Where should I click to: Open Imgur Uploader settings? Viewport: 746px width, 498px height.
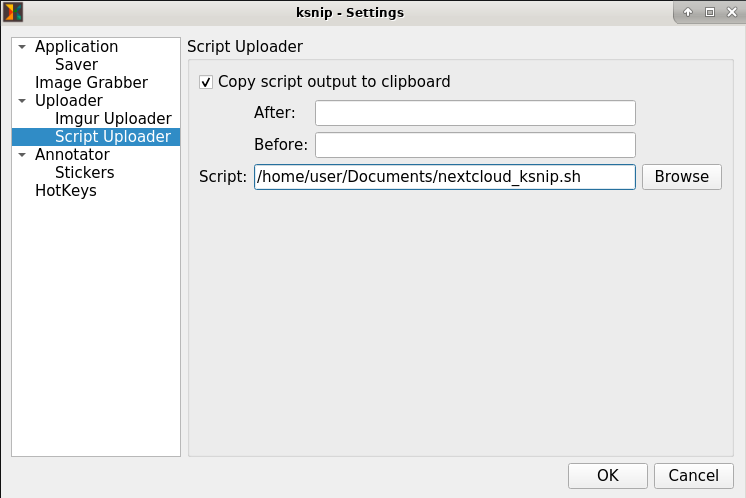[113, 118]
